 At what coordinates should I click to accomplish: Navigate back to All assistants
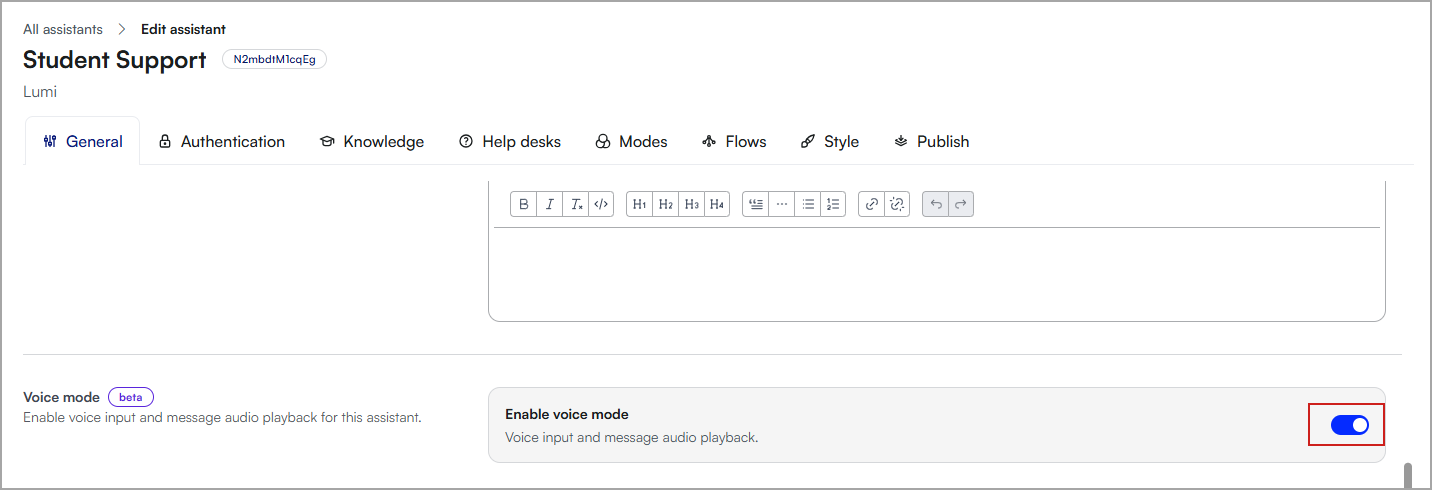click(63, 29)
